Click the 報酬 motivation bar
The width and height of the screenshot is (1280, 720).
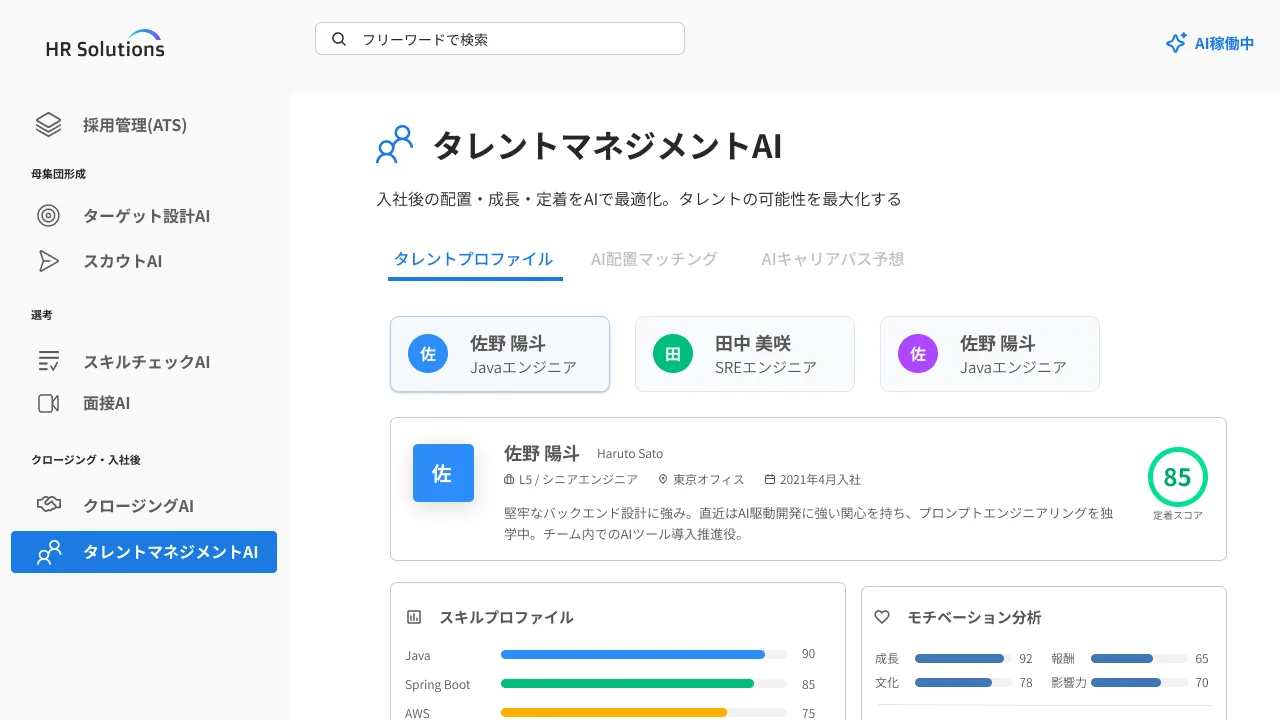point(1139,659)
